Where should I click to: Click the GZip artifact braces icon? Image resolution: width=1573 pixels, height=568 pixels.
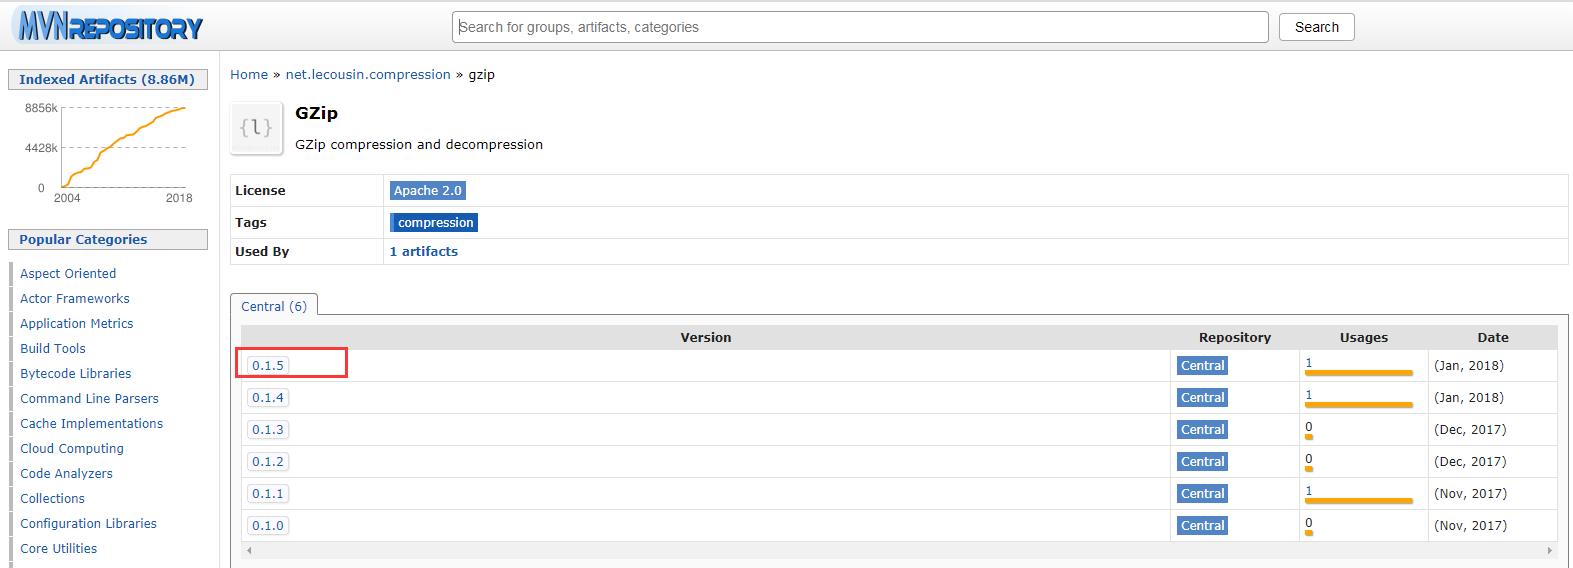[256, 127]
